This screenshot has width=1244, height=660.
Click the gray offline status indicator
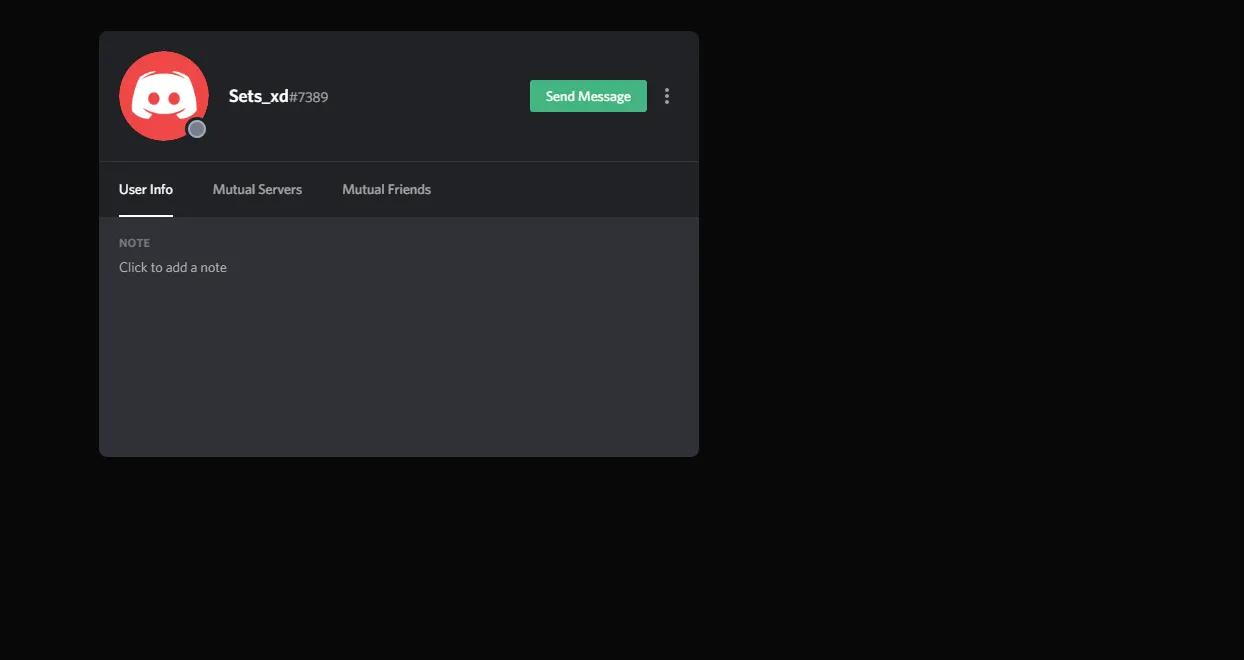click(x=197, y=129)
